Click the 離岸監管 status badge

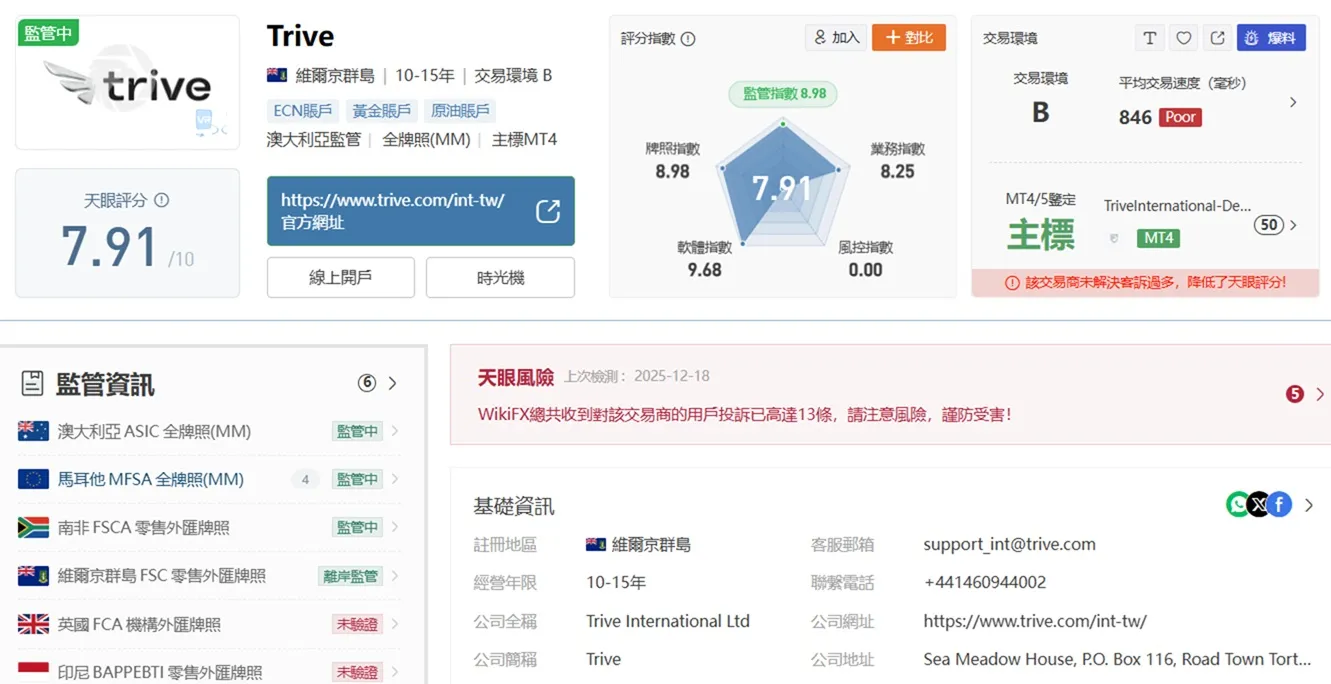pyautogui.click(x=350, y=576)
